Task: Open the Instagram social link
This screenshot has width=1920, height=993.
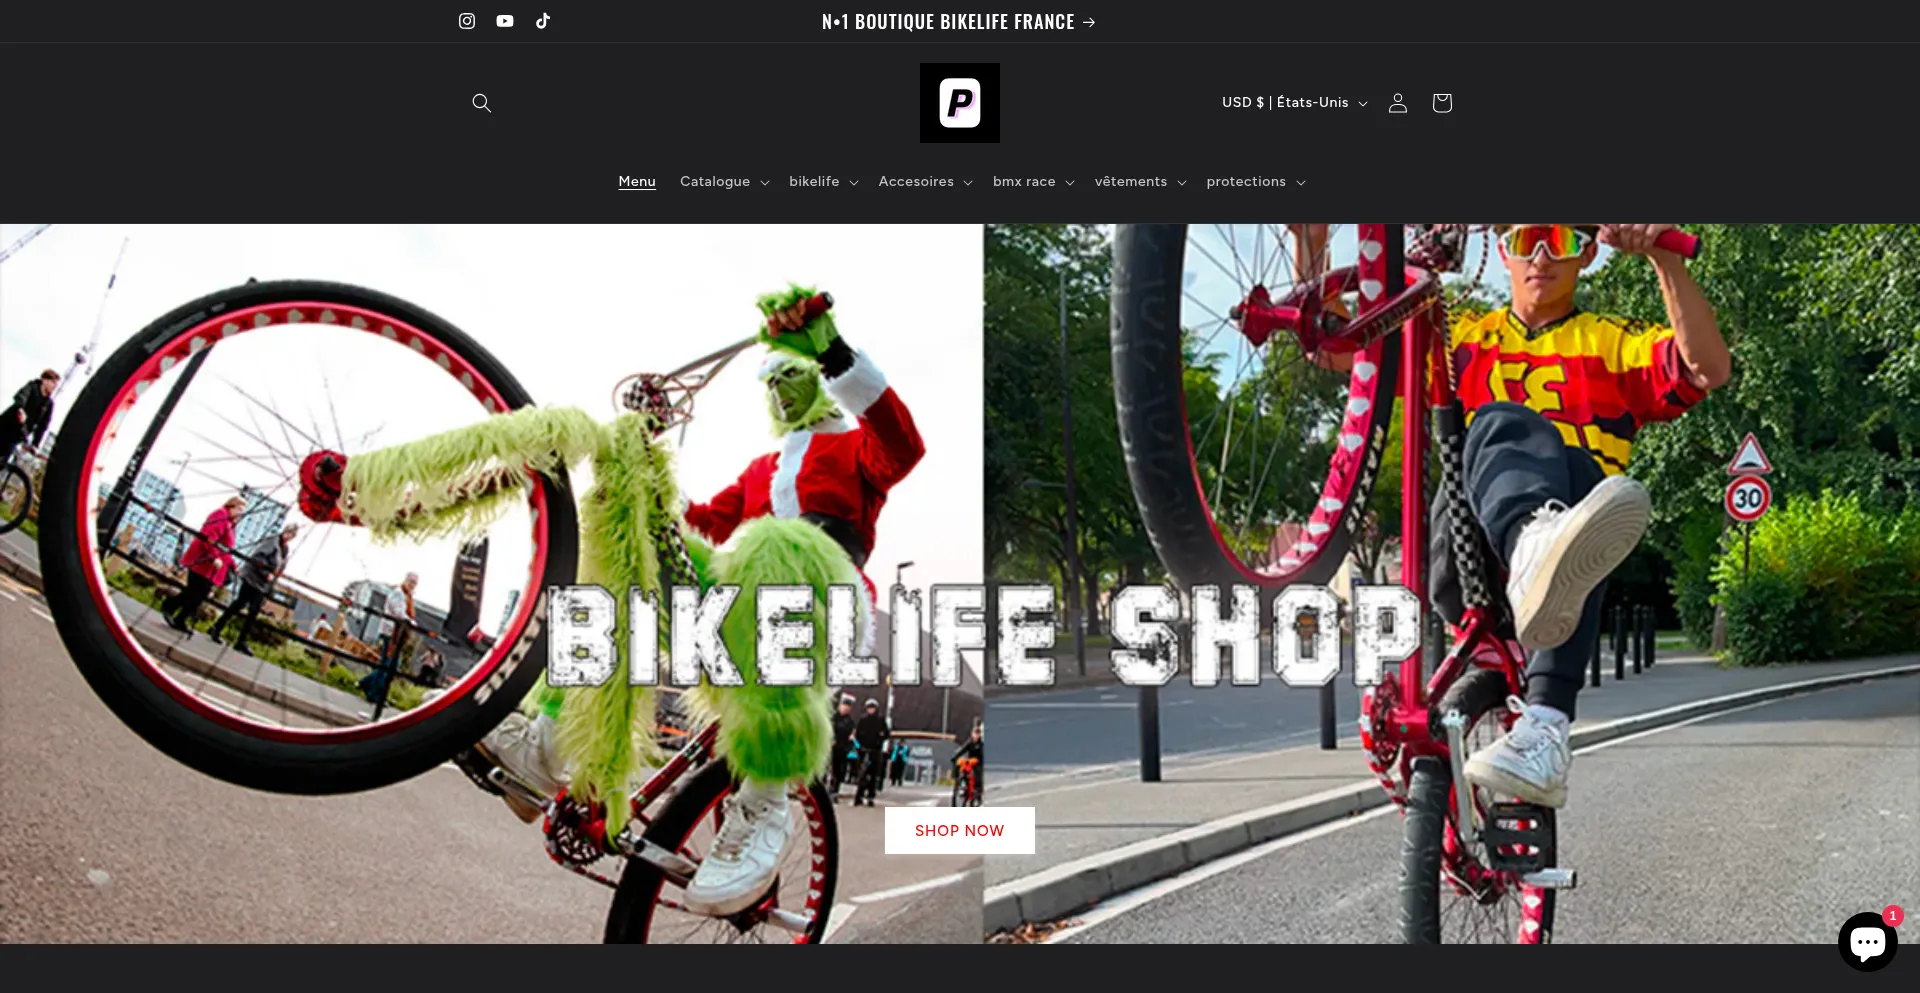Action: 466,21
